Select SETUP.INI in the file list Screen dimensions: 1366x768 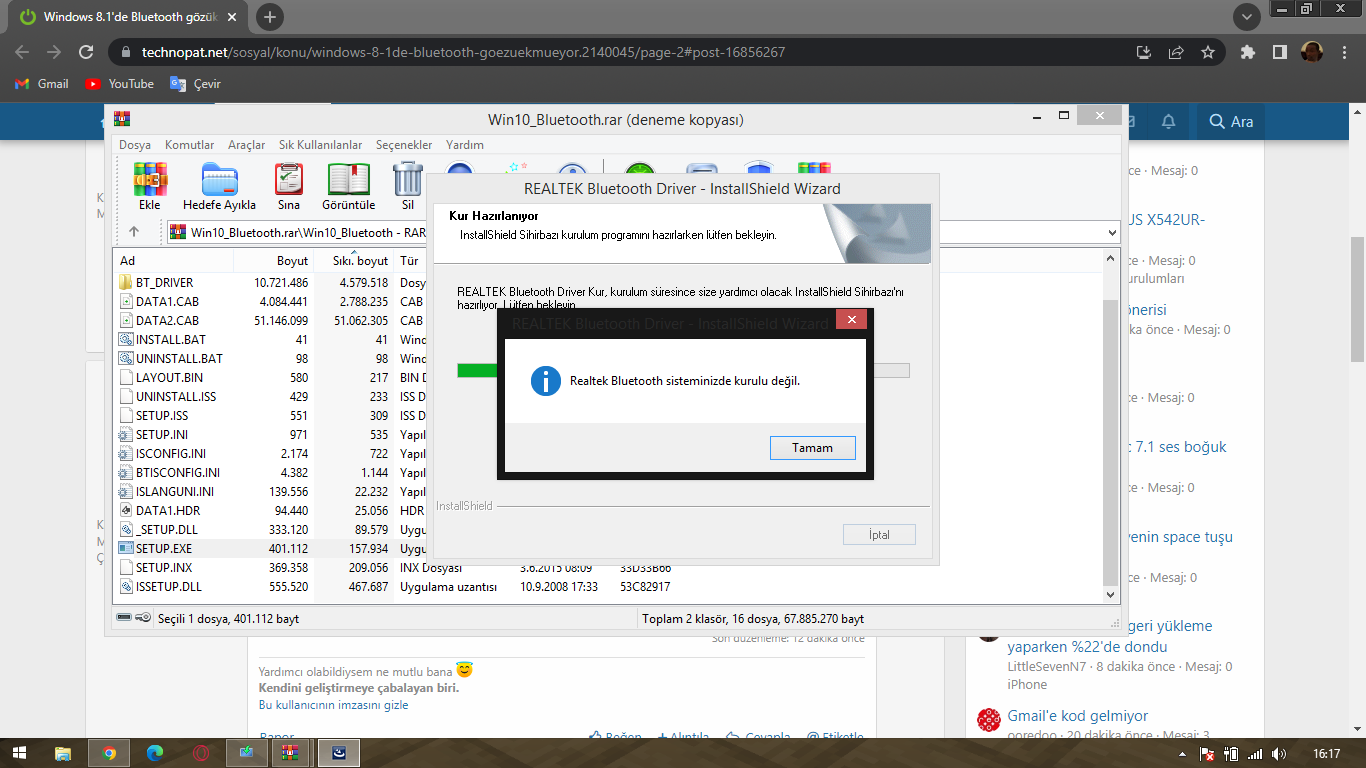162,435
